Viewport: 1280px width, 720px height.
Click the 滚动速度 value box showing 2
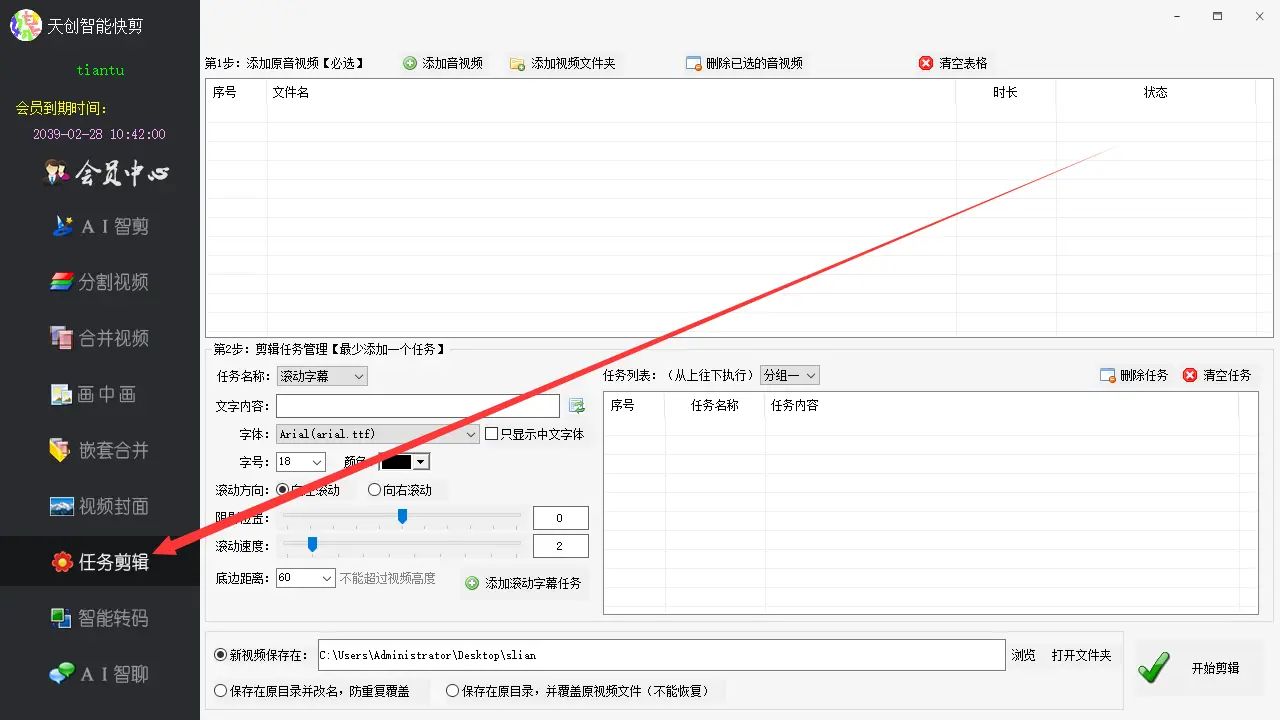click(x=560, y=546)
